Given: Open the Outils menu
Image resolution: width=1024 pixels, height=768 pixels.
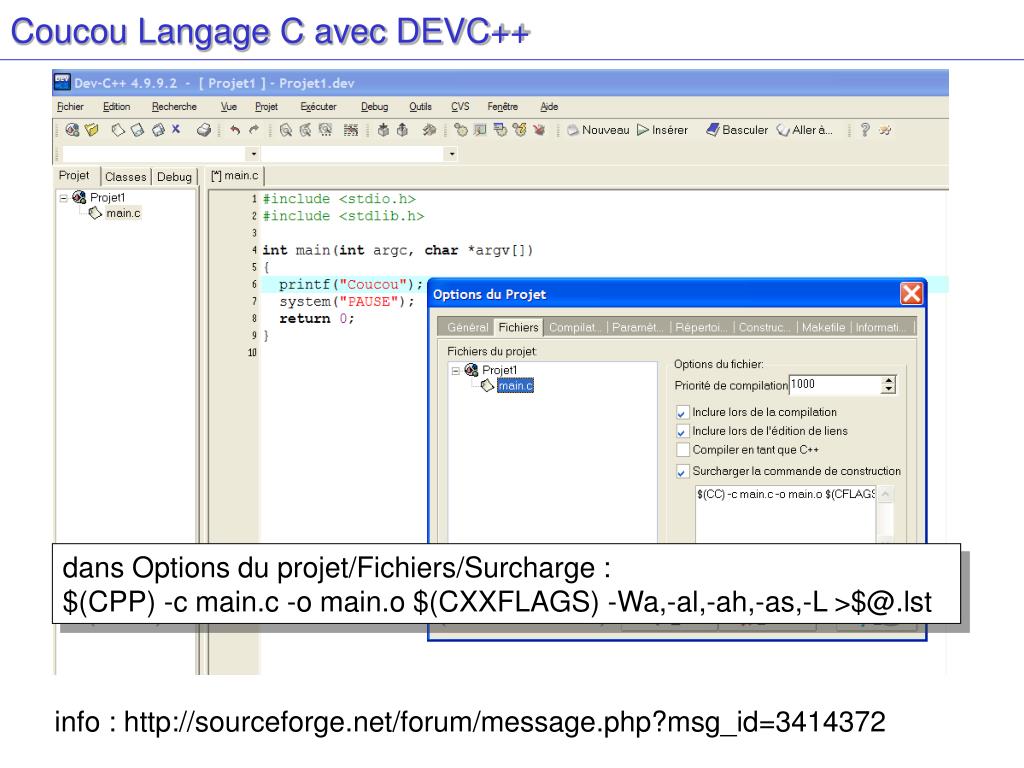Looking at the screenshot, I should point(421,106).
